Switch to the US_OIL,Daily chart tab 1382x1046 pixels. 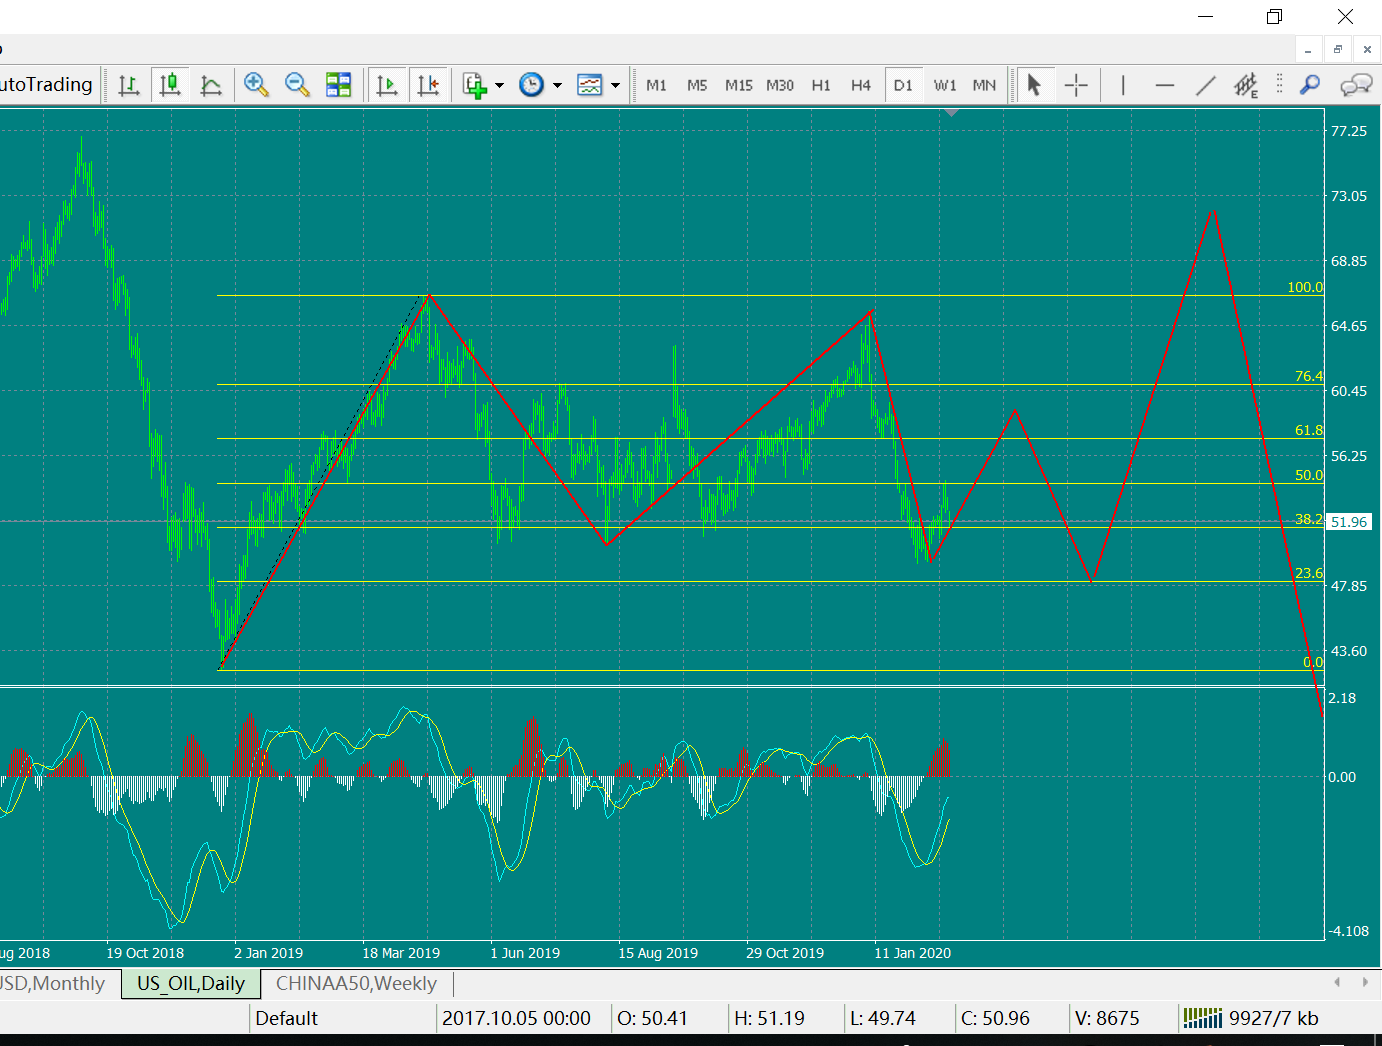click(191, 983)
